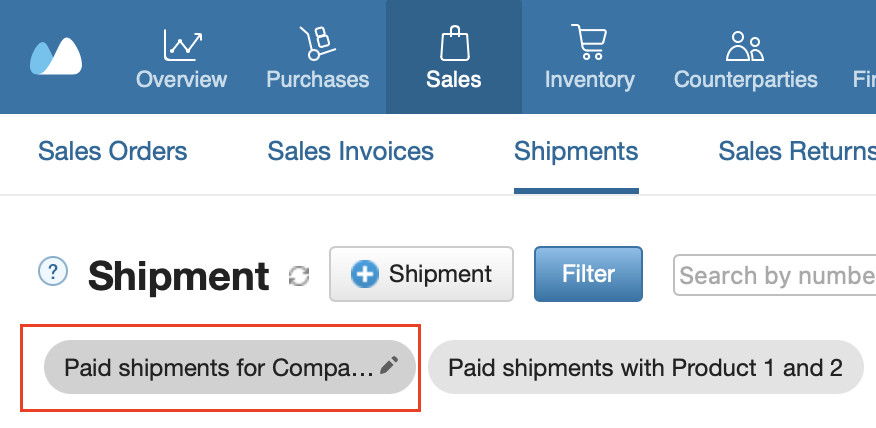Click the question mark help icon
The image size is (876, 428).
pos(53,272)
